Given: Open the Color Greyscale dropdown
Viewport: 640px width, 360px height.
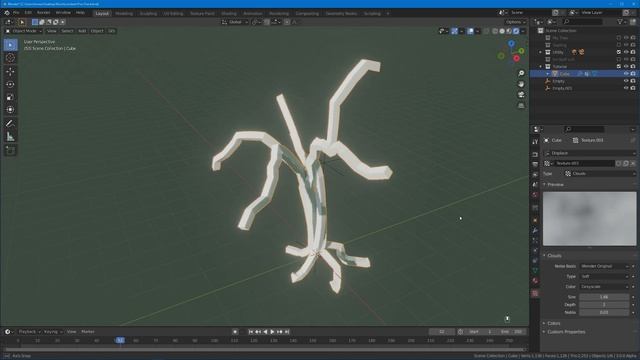Looking at the screenshot, I should 604,287.
